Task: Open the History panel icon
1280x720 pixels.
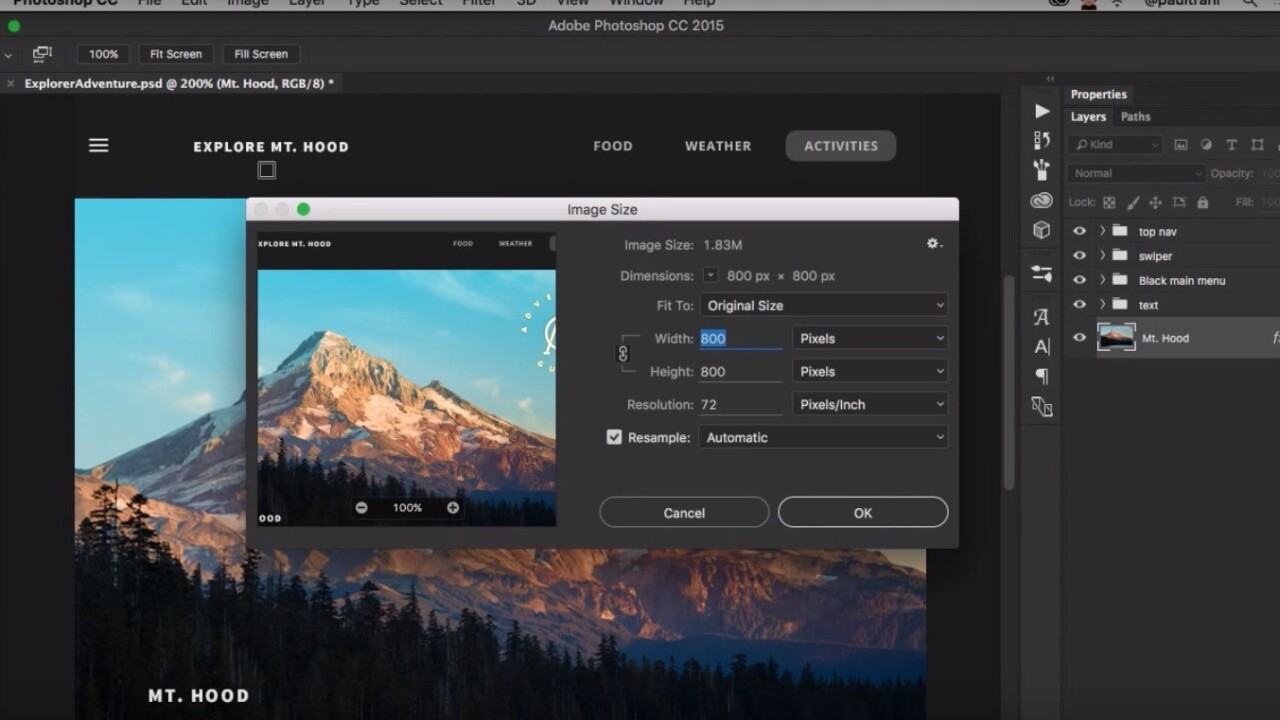Action: (x=1042, y=141)
